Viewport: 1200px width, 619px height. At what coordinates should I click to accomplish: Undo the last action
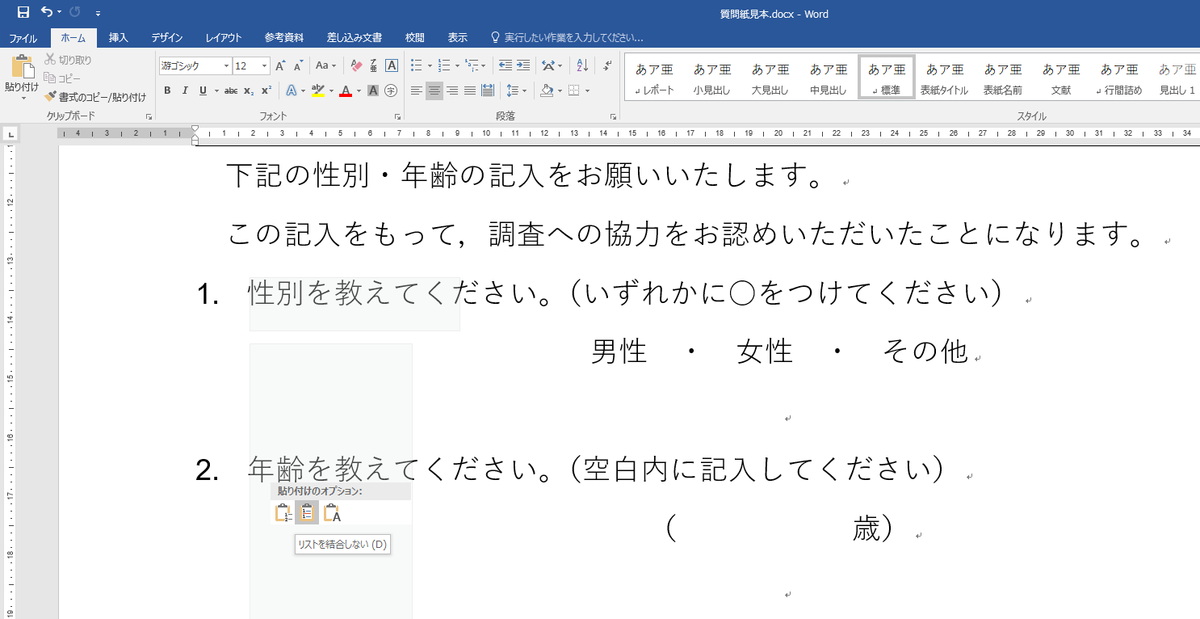[x=48, y=13]
